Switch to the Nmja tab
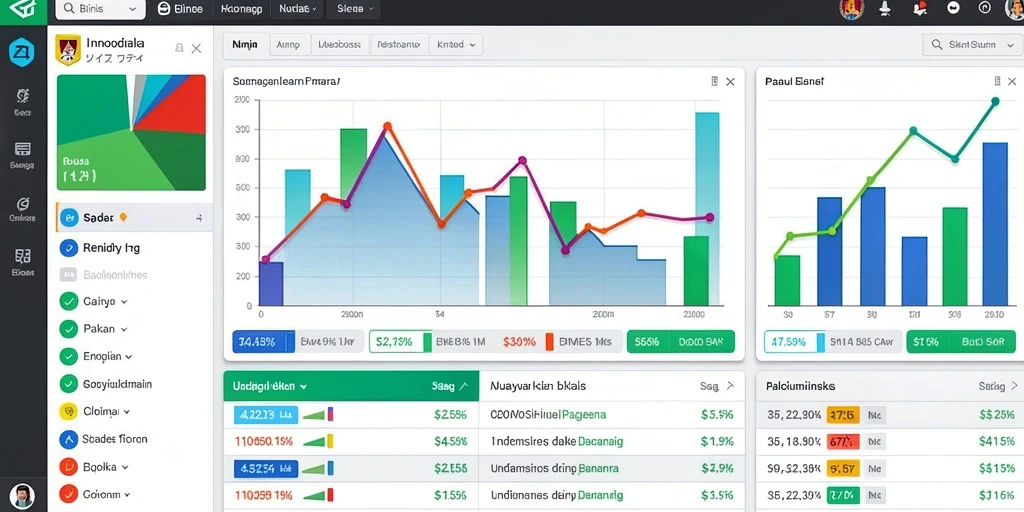The height and width of the screenshot is (512, 1024). [x=245, y=44]
